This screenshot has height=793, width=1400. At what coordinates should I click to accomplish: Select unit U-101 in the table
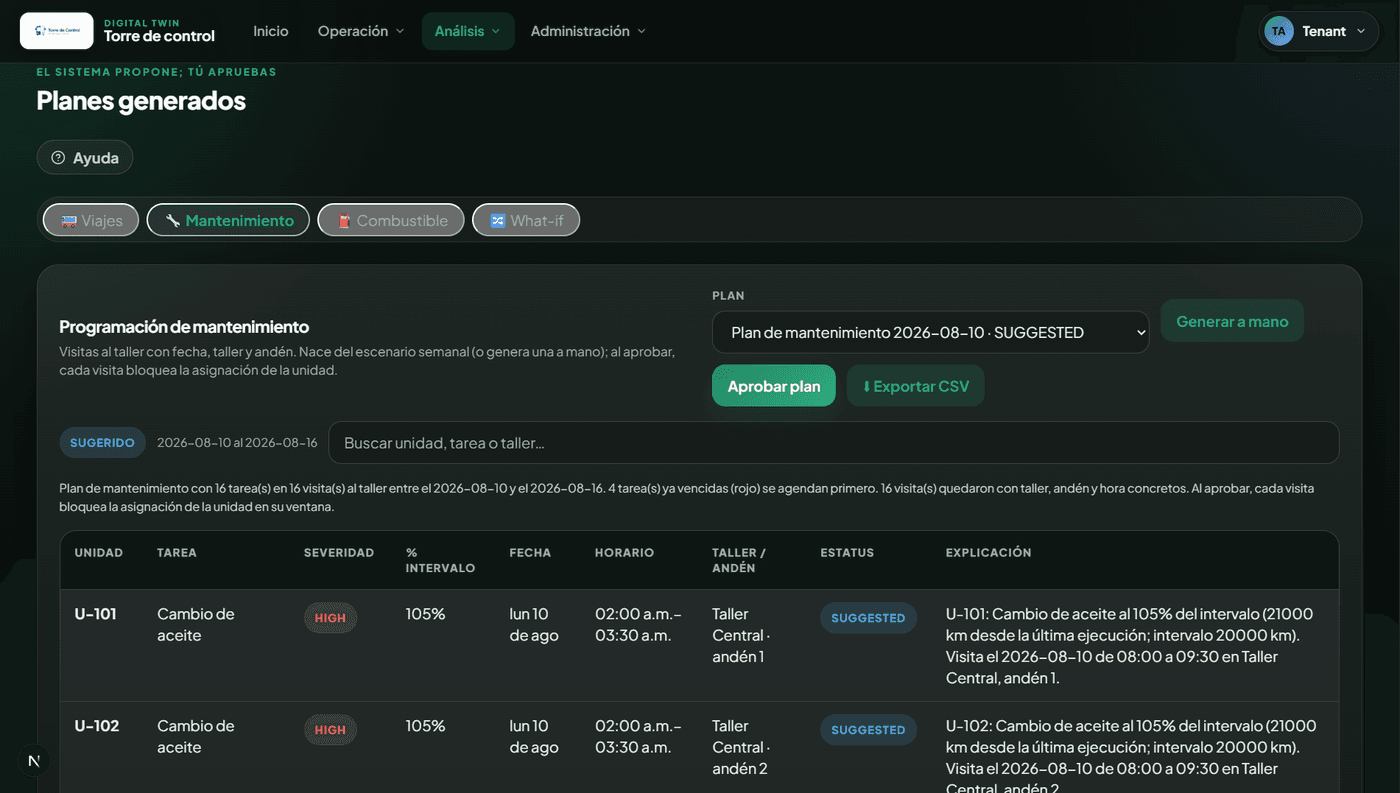coord(96,614)
